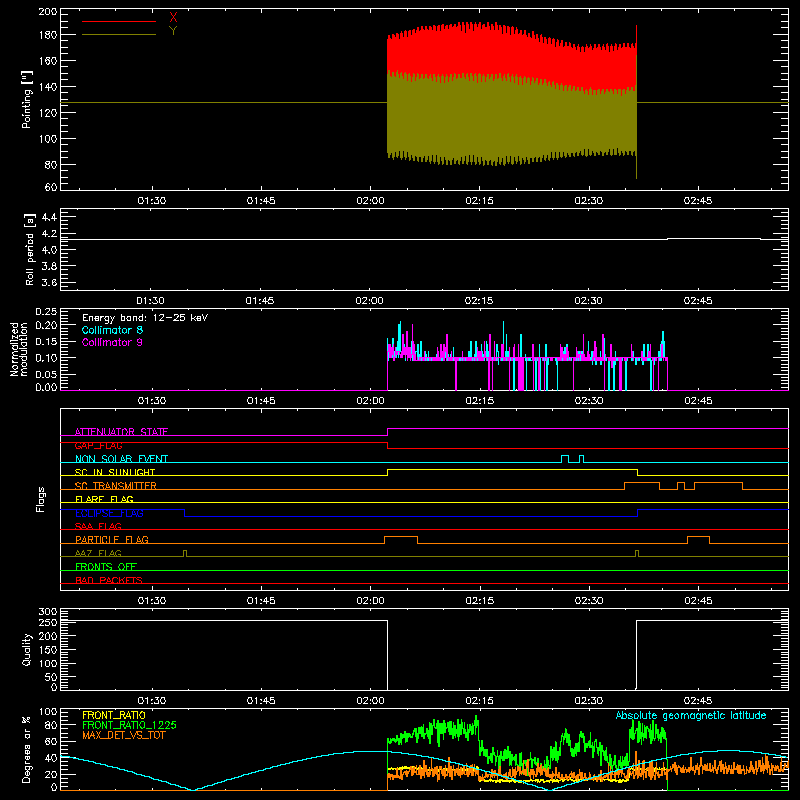
Task: Click the 250 tick on Quality axis
Action: click(47, 623)
